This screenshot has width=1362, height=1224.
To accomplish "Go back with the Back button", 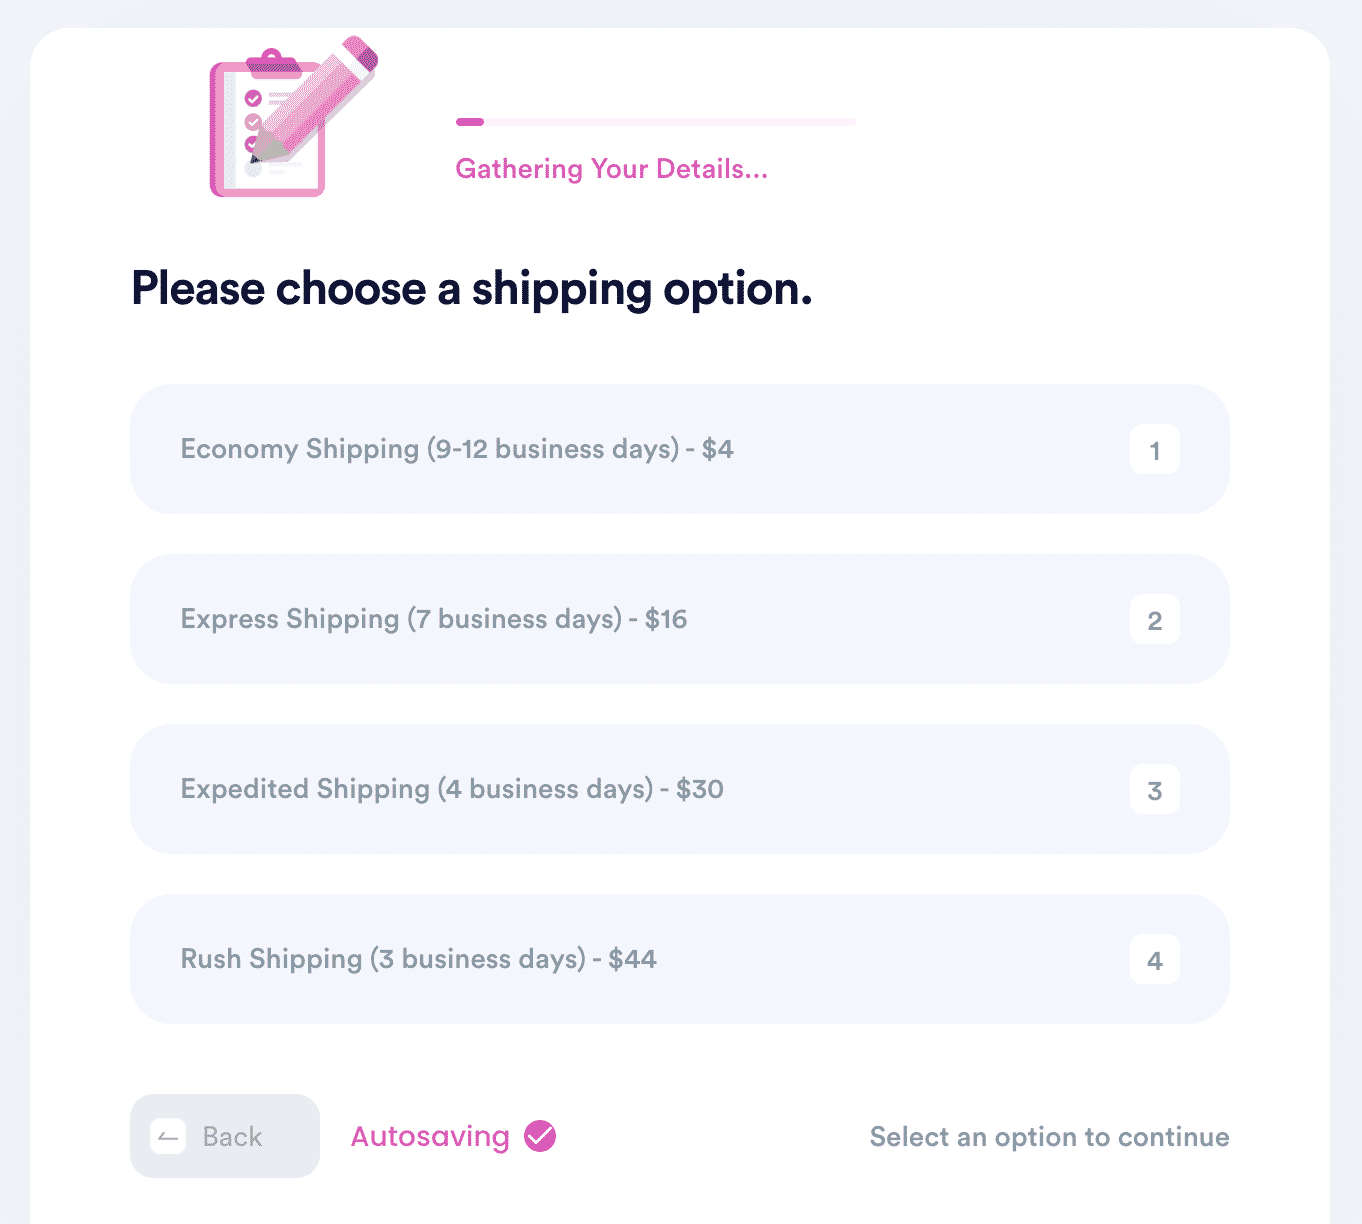I will click(225, 1136).
